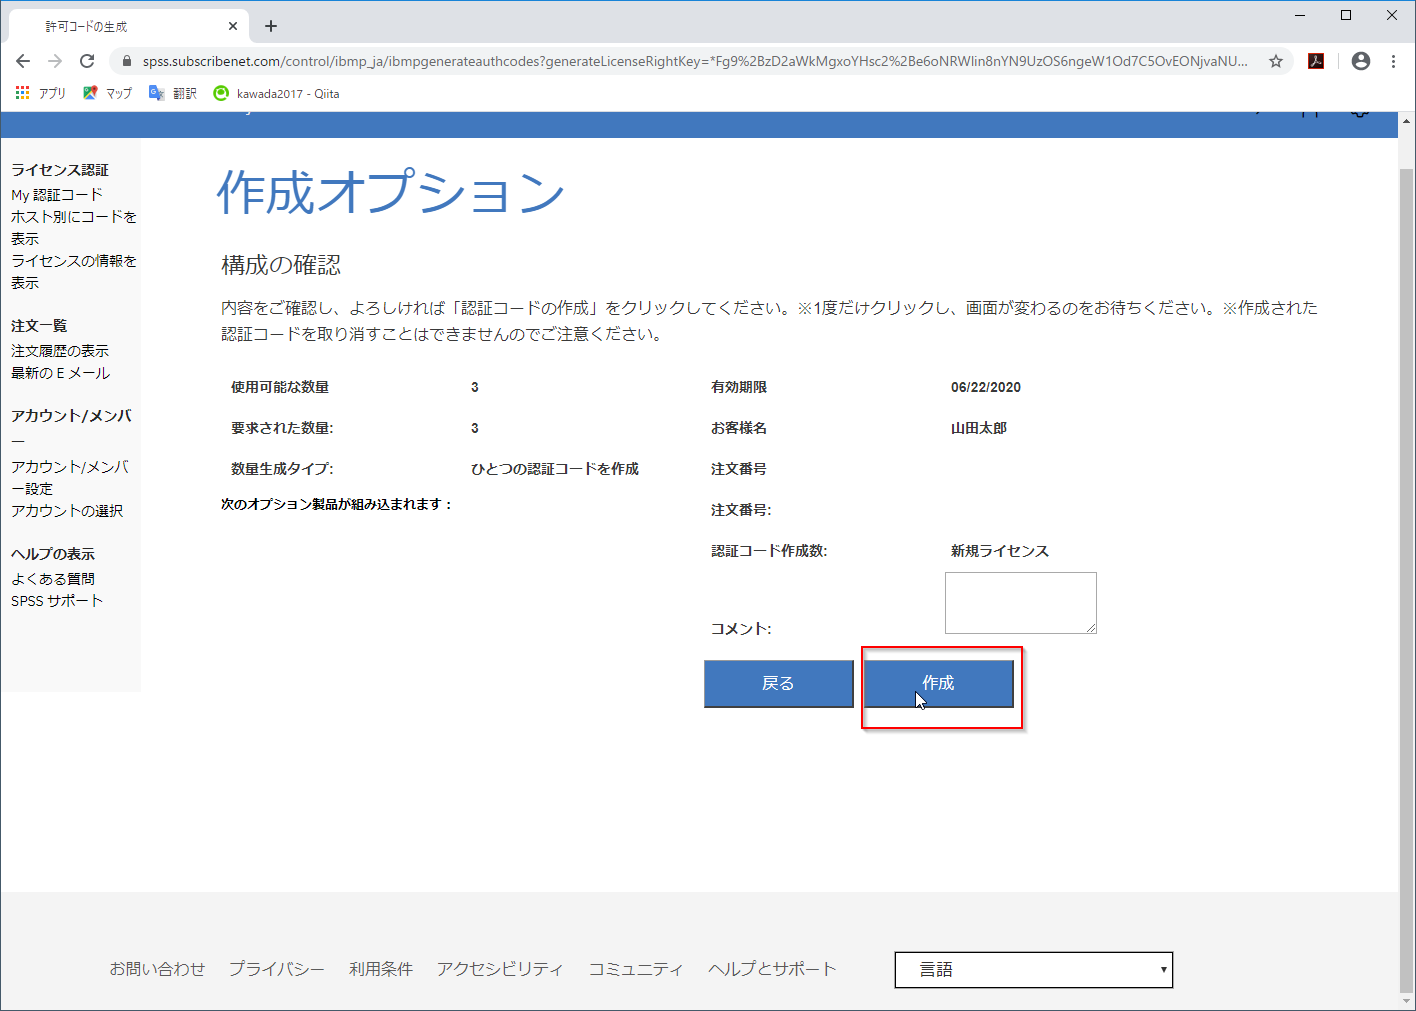Click into the コメント text area
Viewport: 1416px width, 1011px height.
(1021, 603)
